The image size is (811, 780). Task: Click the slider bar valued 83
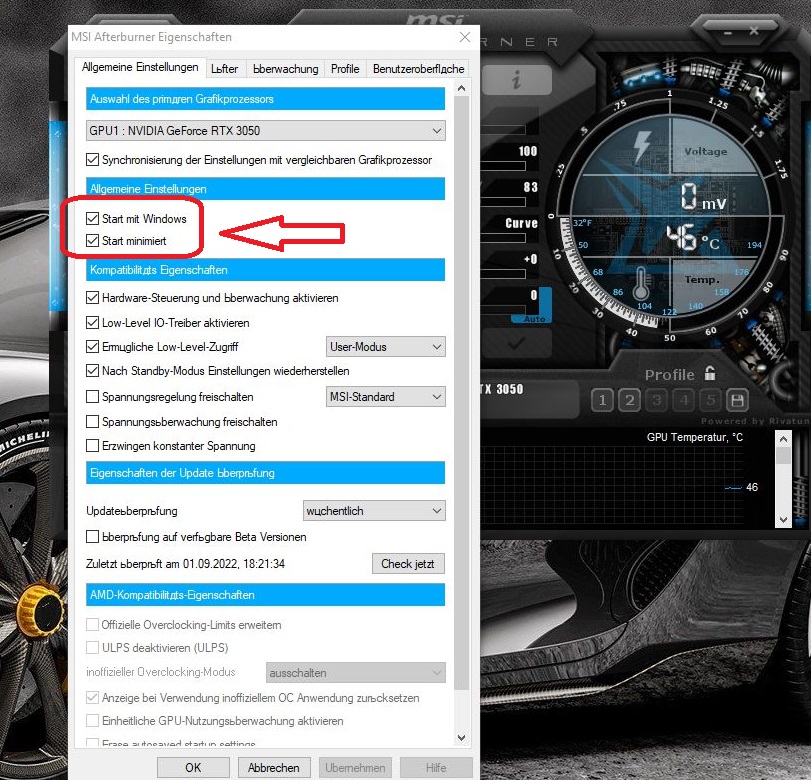(503, 202)
